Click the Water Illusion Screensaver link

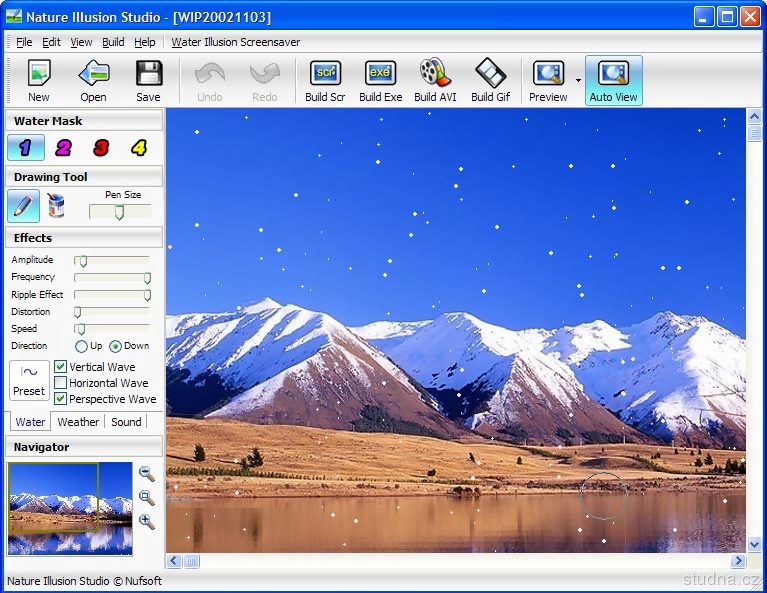[x=235, y=42]
